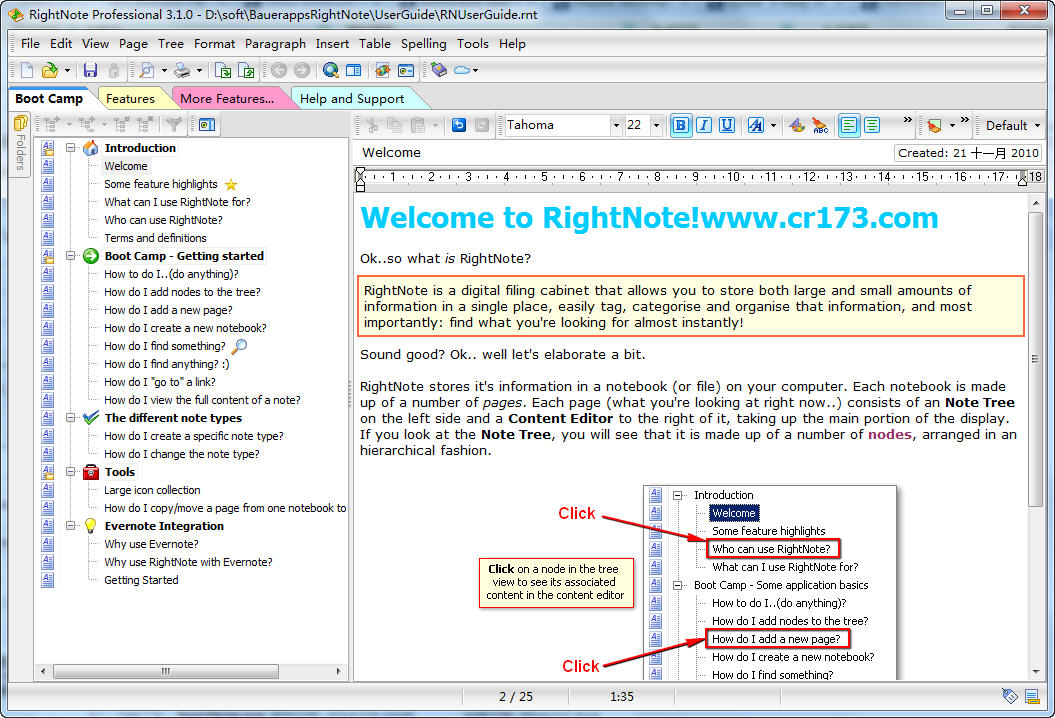The width and height of the screenshot is (1055, 718).
Task: Click the highlighter marker icon
Action: 934,125
